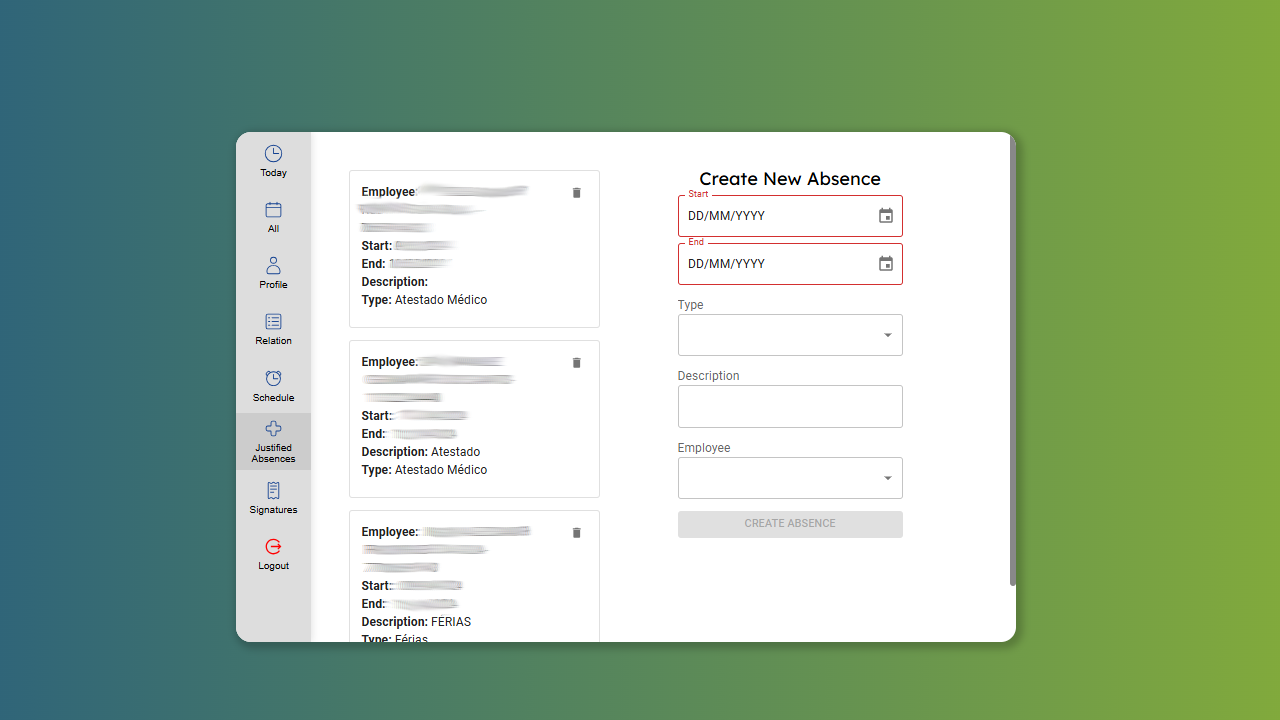Screen dimensions: 1280x720
Task: Delete the second absence with description Atestado
Action: (576, 363)
